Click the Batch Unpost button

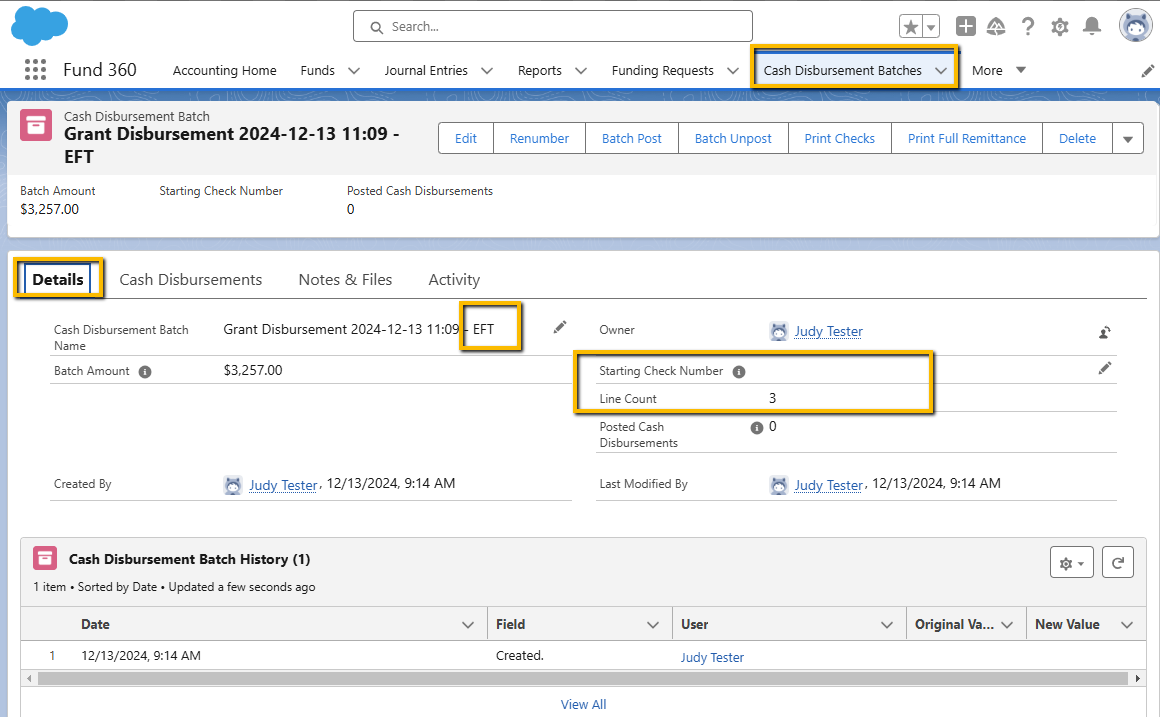pyautogui.click(x=733, y=138)
